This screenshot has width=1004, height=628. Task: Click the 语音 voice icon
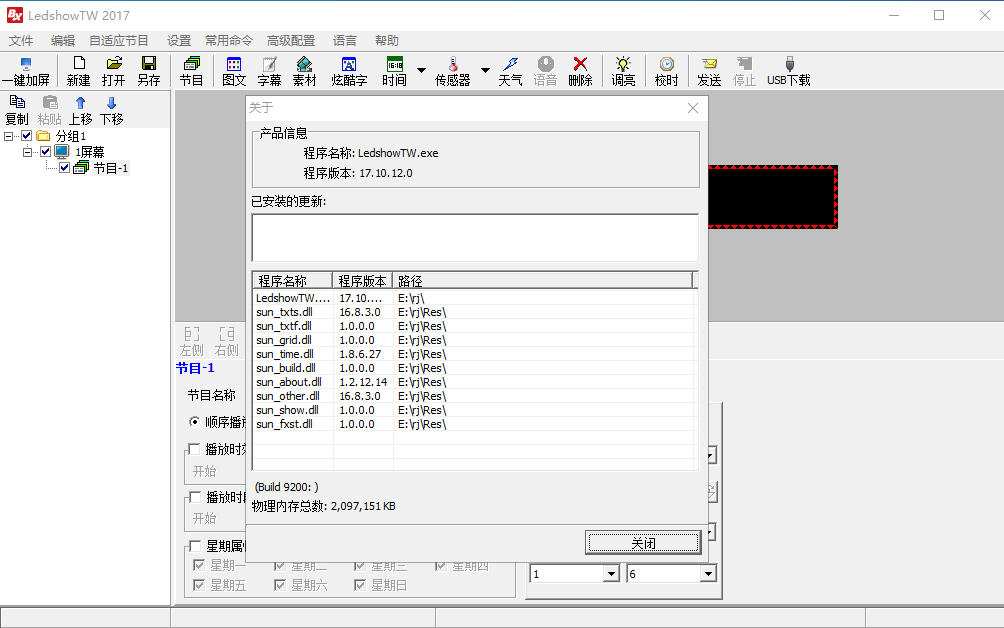click(546, 71)
